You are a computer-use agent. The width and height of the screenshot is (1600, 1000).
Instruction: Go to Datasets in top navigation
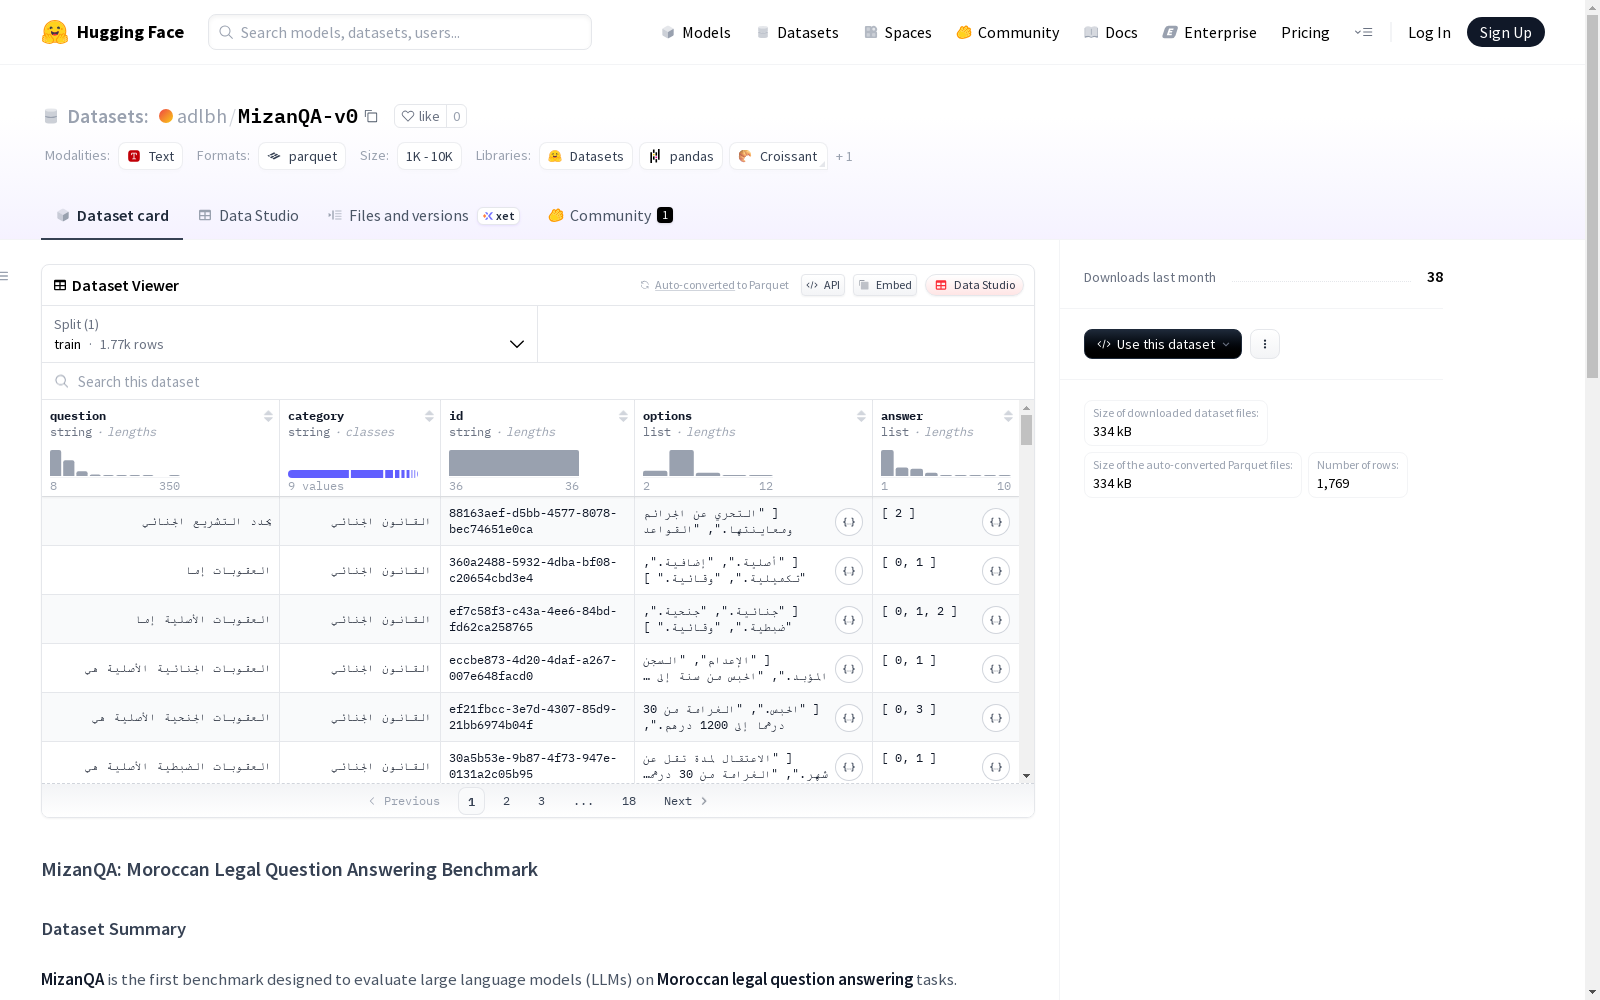tap(797, 32)
